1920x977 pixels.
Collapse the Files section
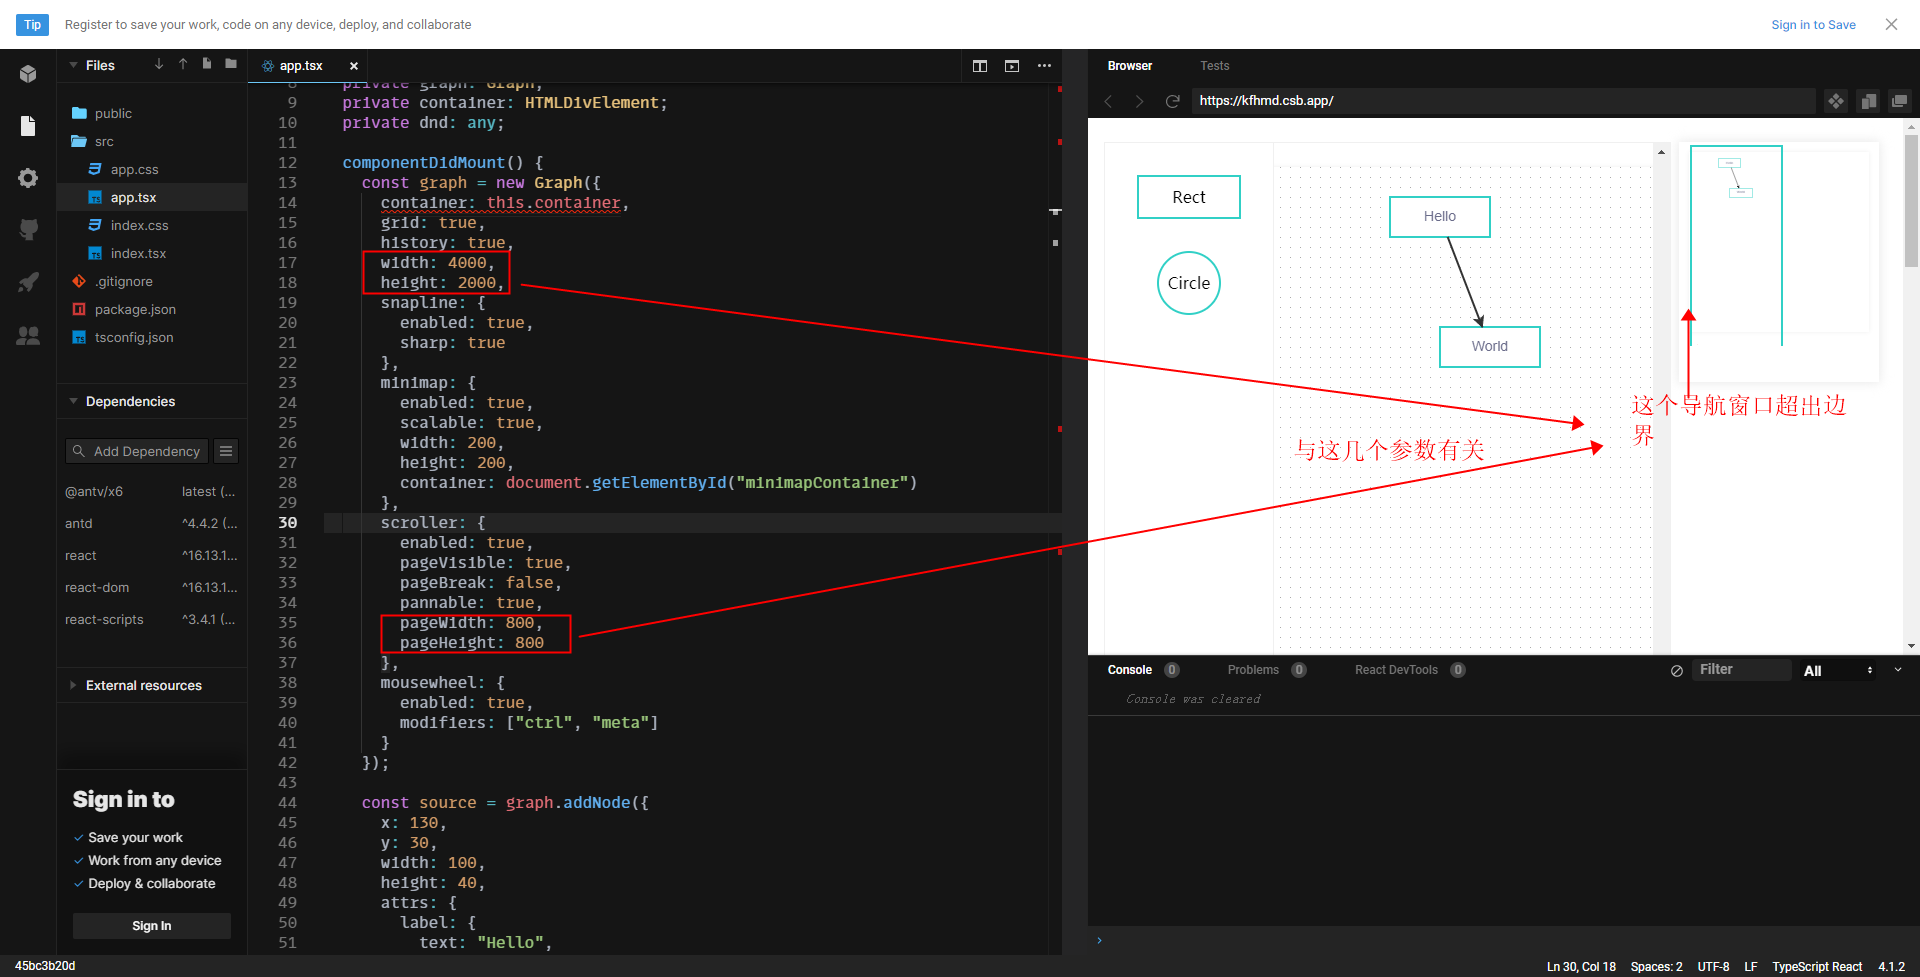coord(73,65)
